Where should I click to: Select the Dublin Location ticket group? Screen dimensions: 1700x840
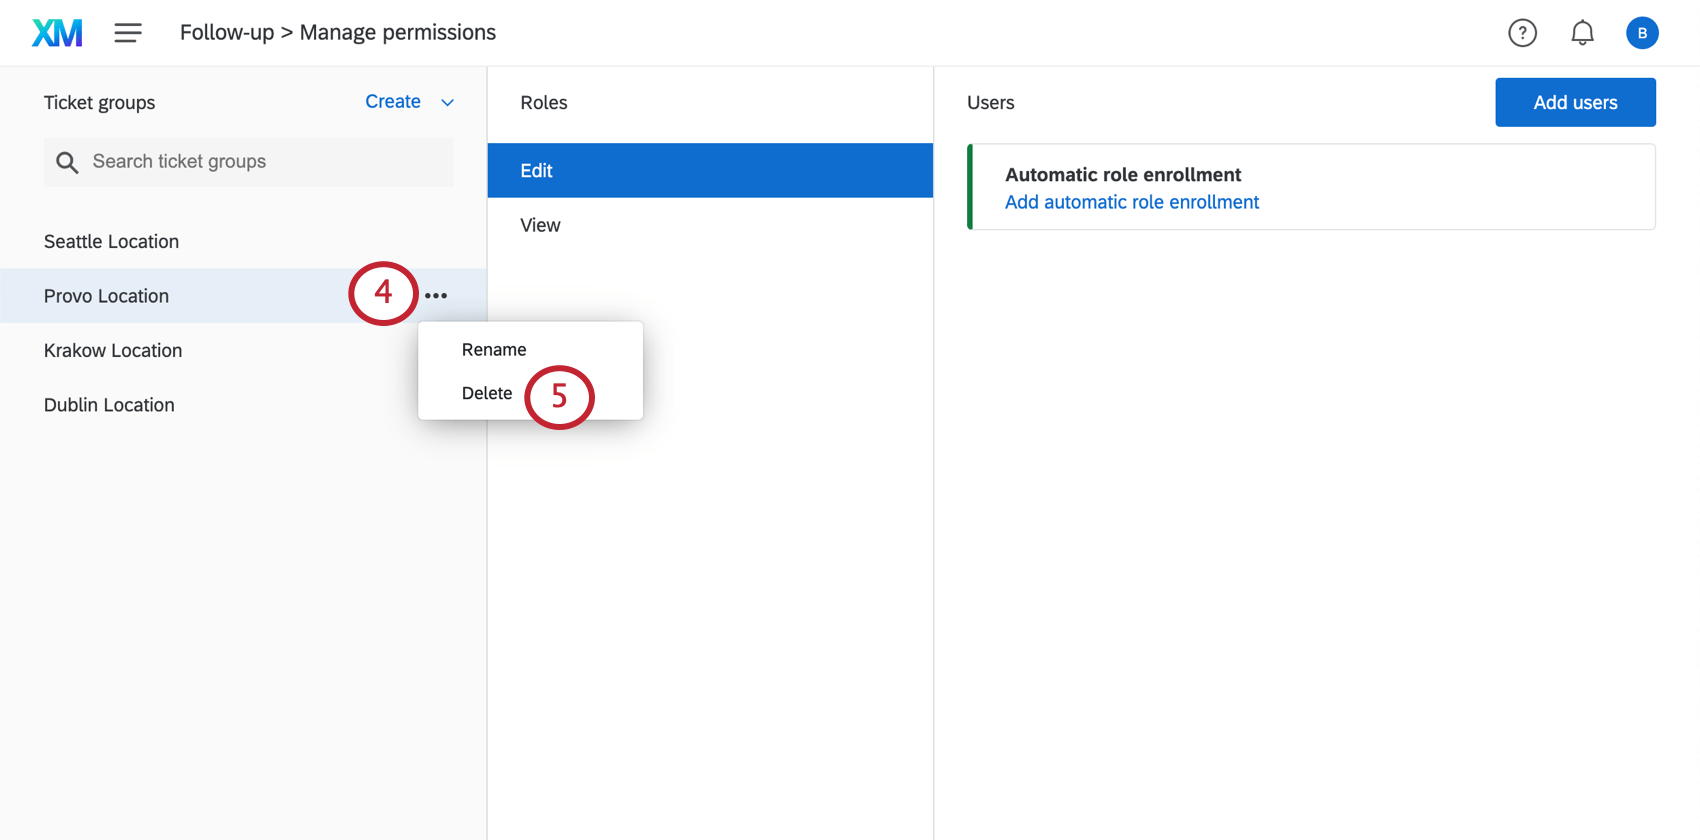(x=109, y=405)
